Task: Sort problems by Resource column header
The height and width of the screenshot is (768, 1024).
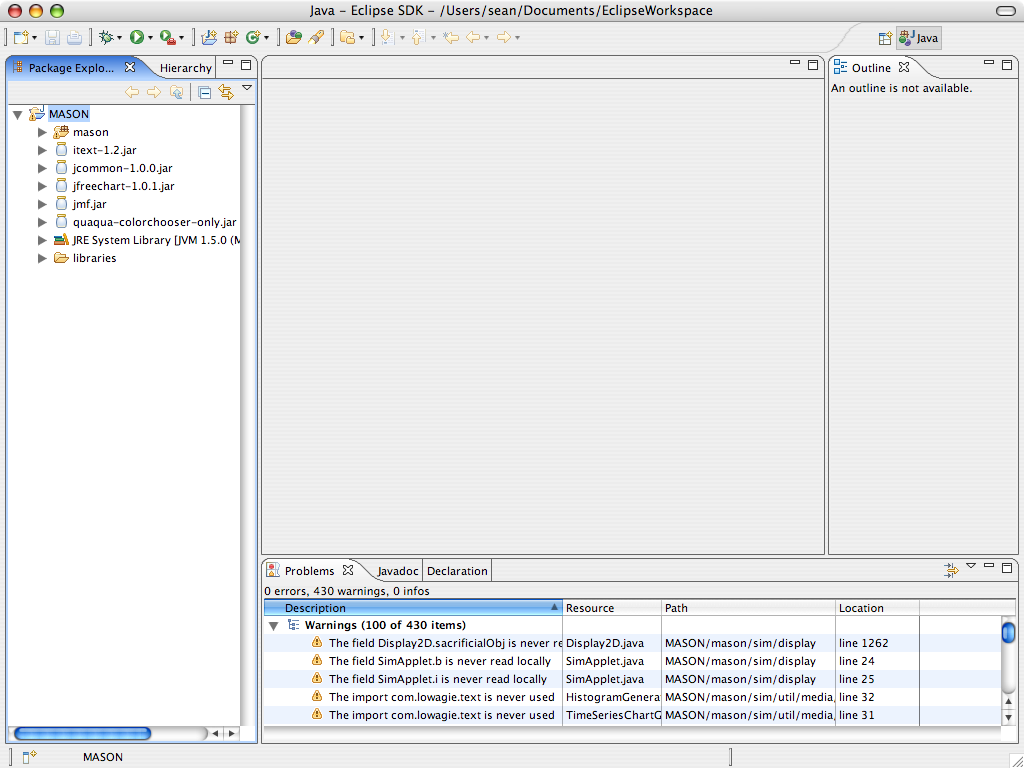Action: click(611, 608)
